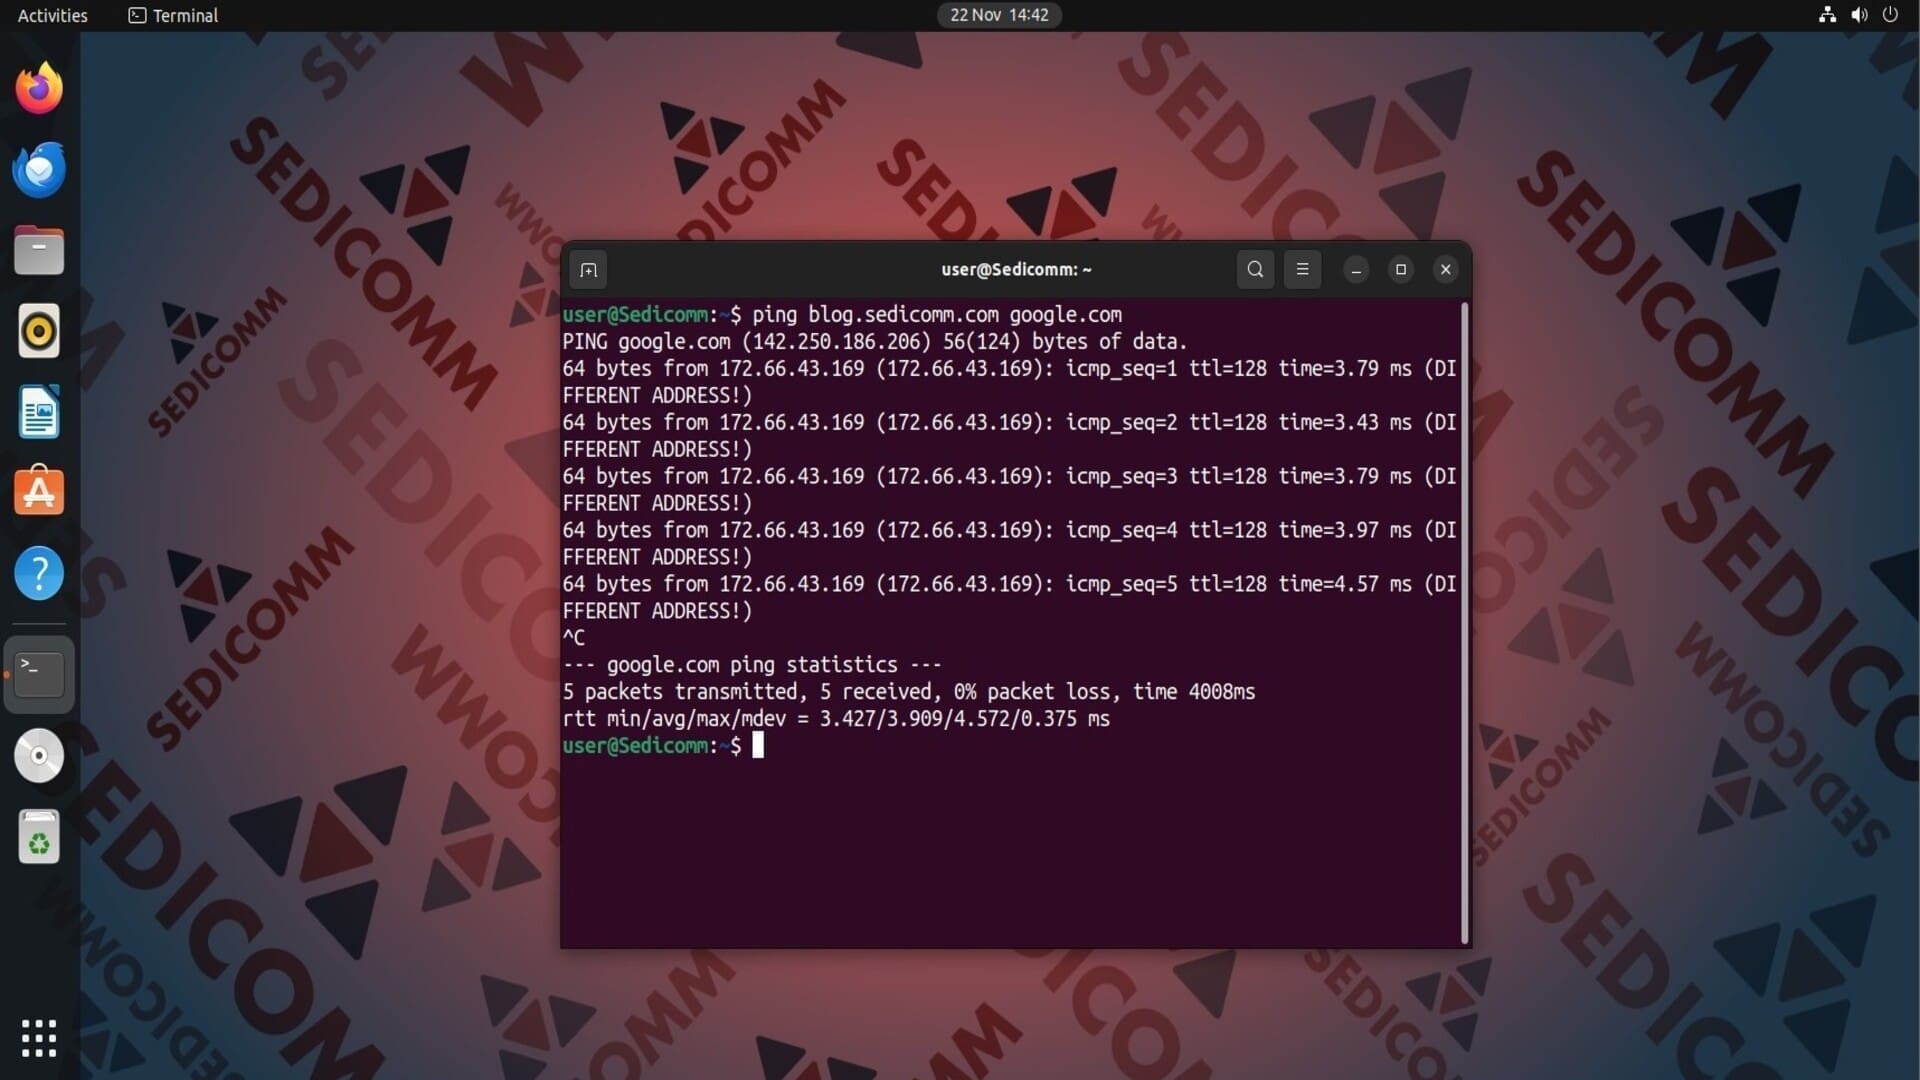Click the '5 packets transmitted' summary line

pyautogui.click(x=908, y=692)
